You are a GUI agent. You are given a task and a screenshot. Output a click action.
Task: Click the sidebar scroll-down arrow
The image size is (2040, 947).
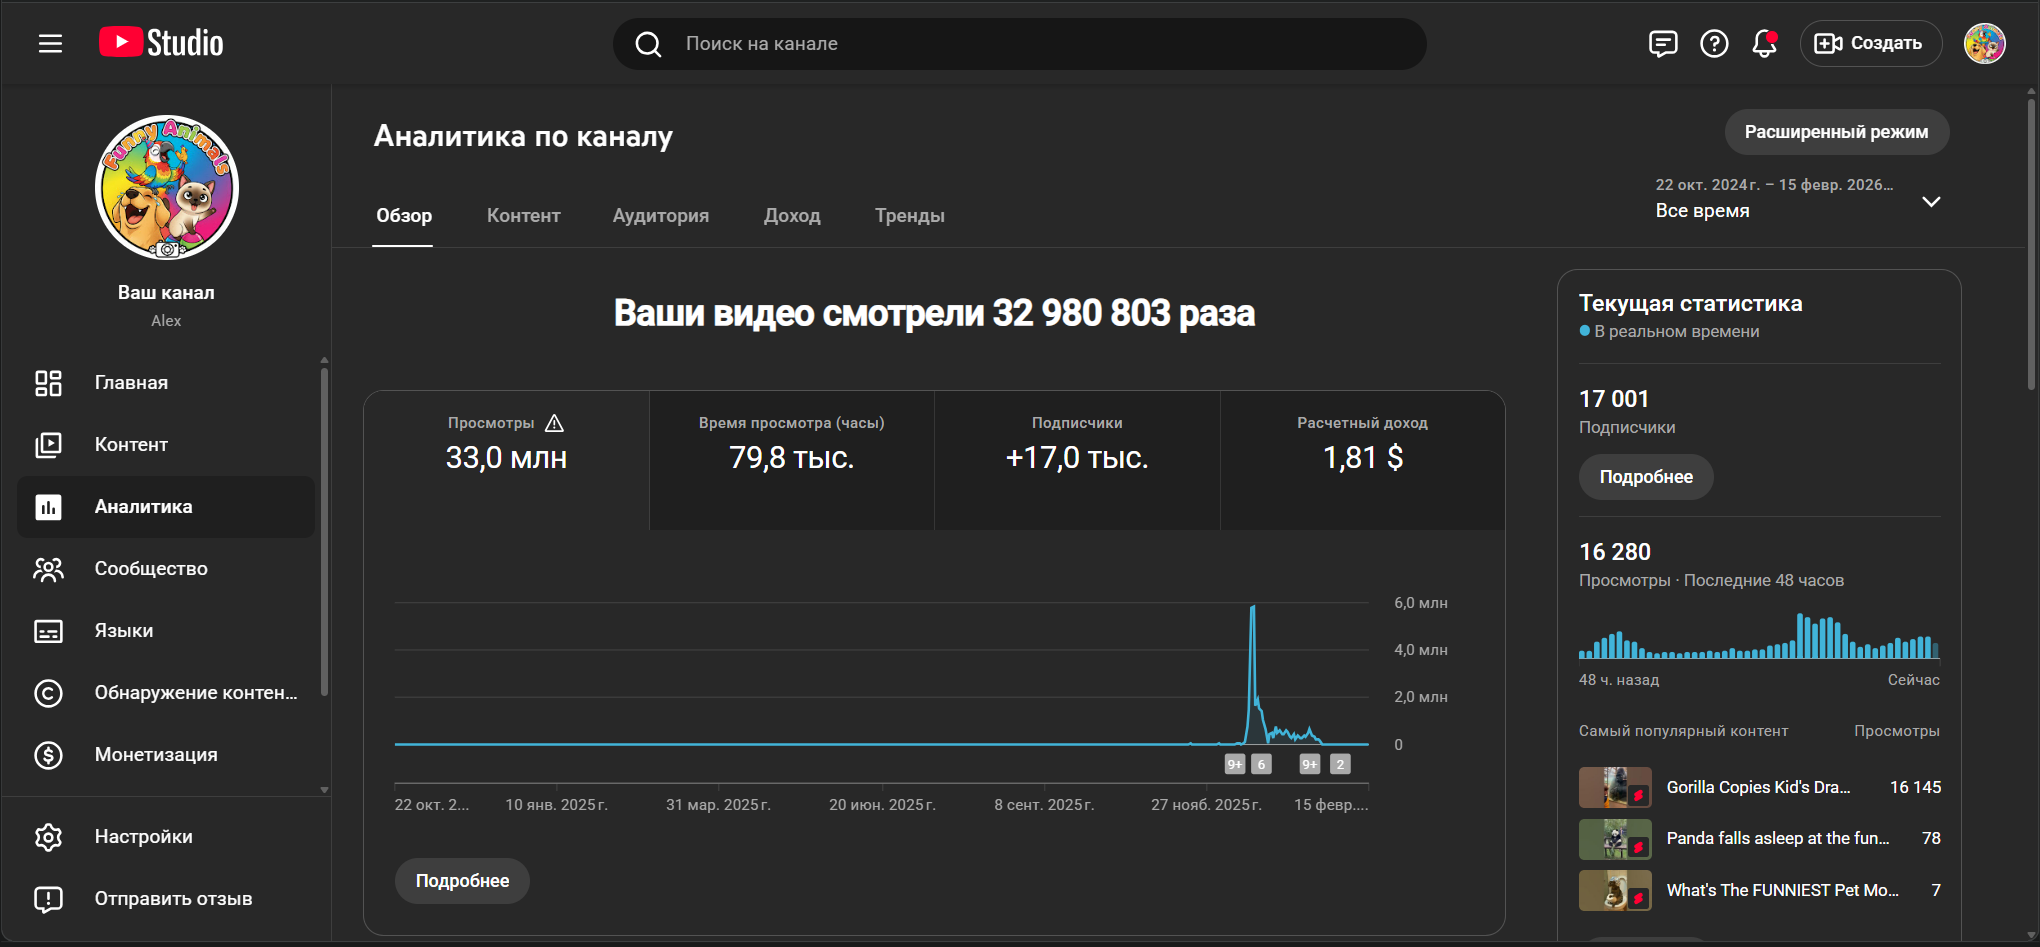324,790
